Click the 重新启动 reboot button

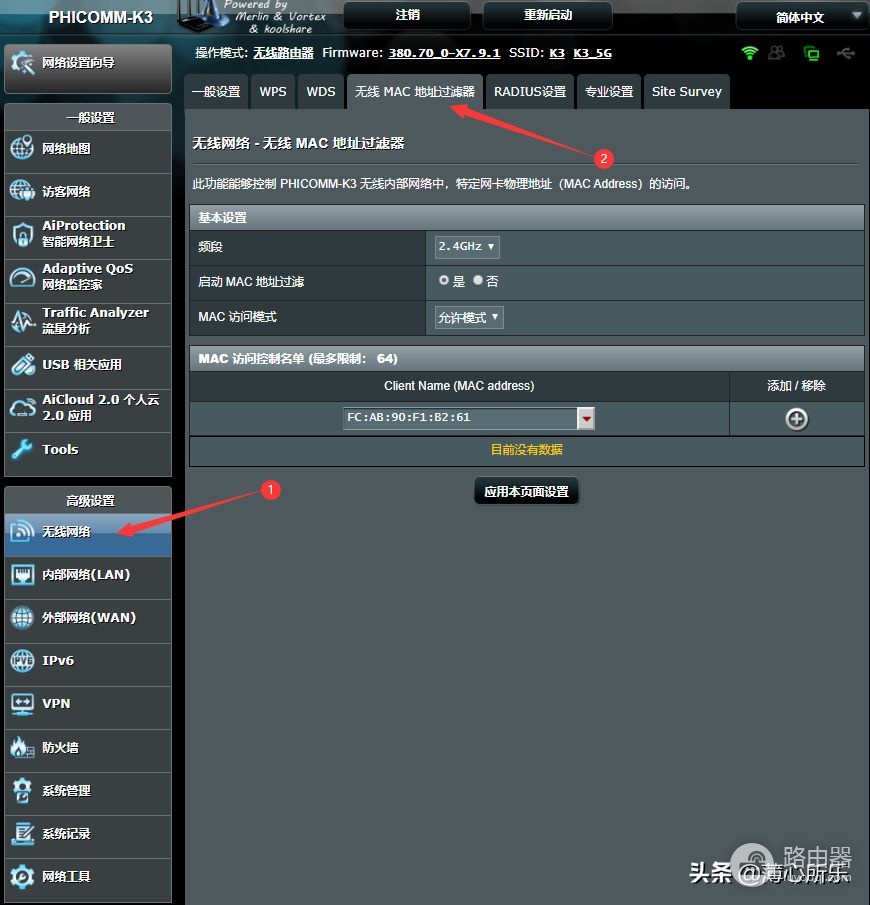(547, 15)
